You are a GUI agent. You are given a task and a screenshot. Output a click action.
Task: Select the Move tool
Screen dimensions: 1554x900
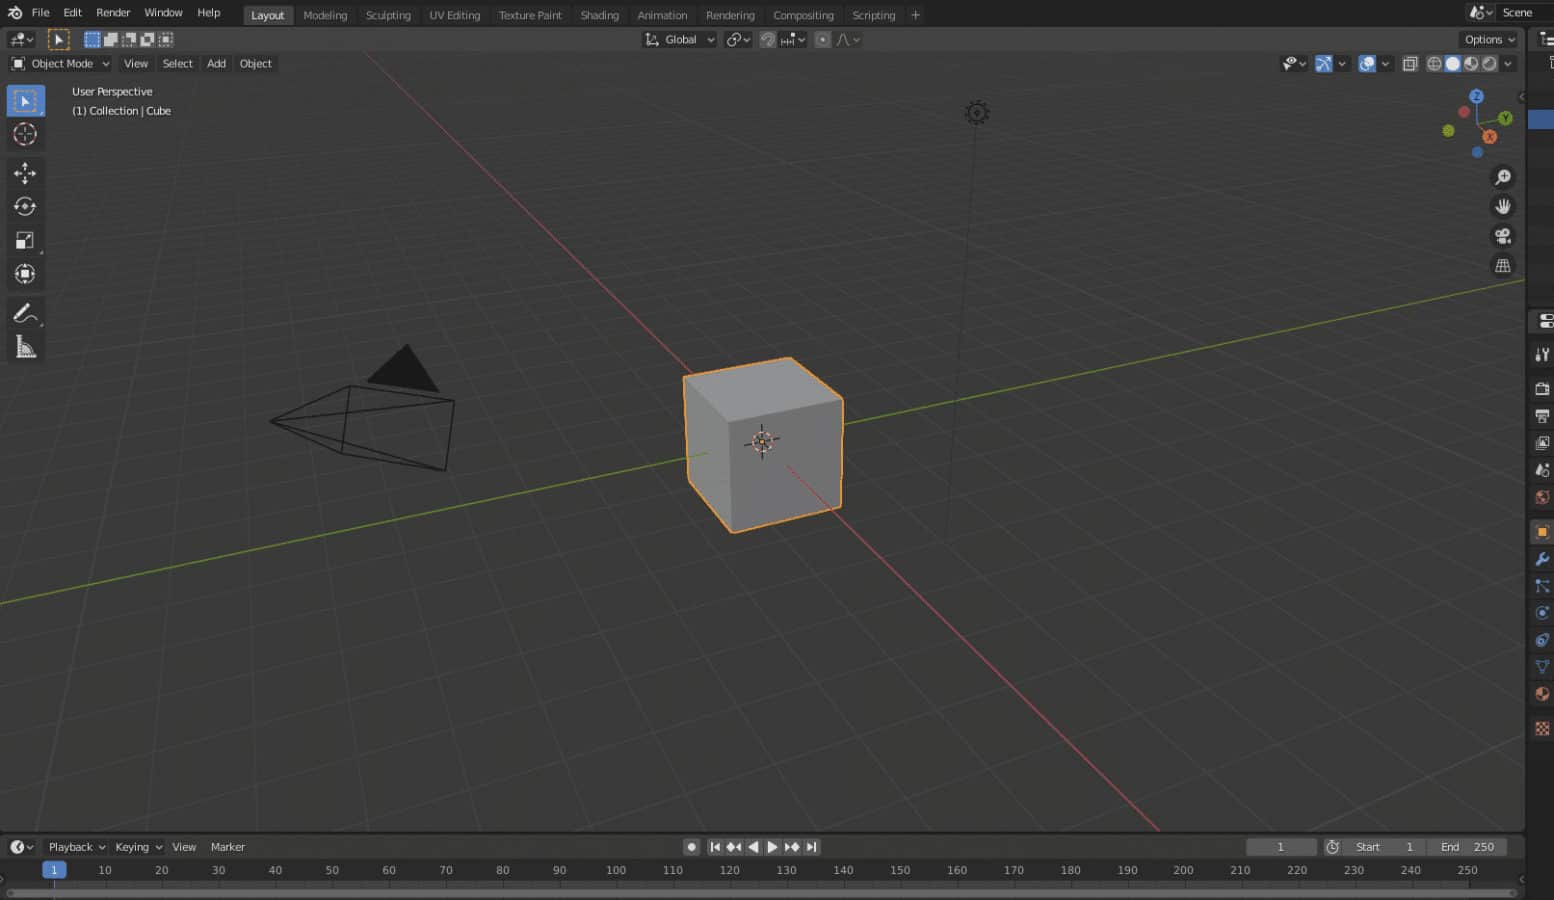(26, 173)
